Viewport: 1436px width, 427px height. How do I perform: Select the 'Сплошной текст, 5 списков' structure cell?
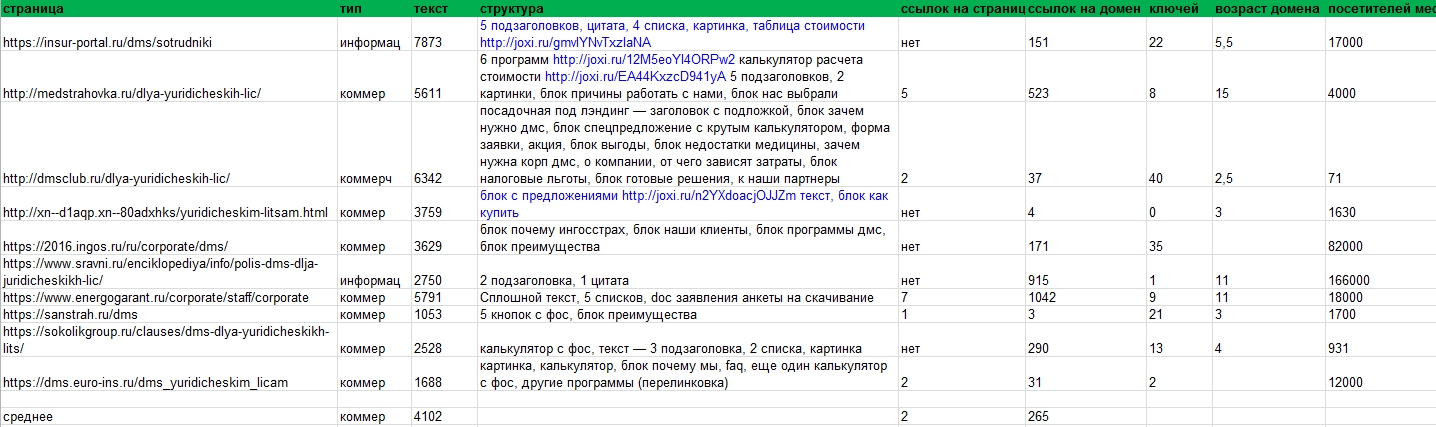pos(688,297)
